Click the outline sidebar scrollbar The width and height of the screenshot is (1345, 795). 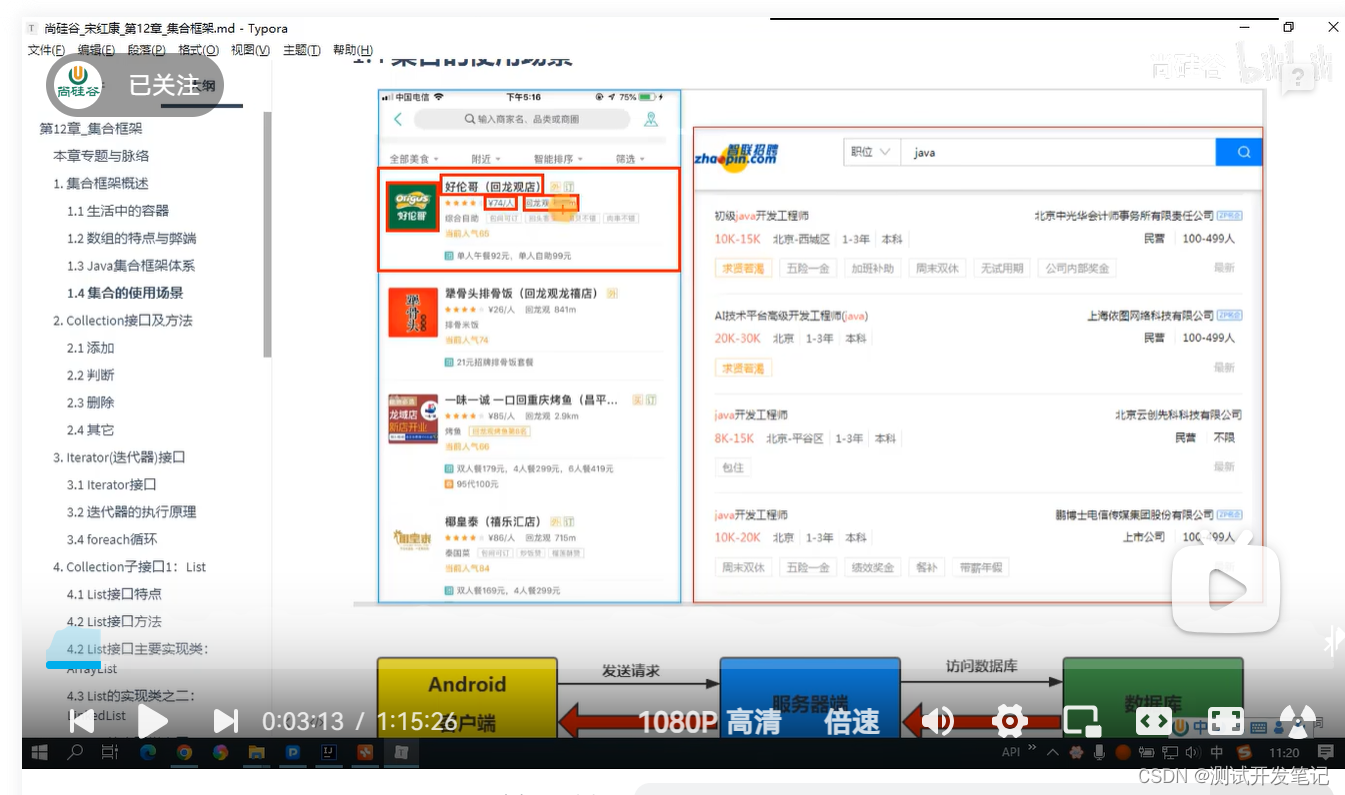[267, 234]
